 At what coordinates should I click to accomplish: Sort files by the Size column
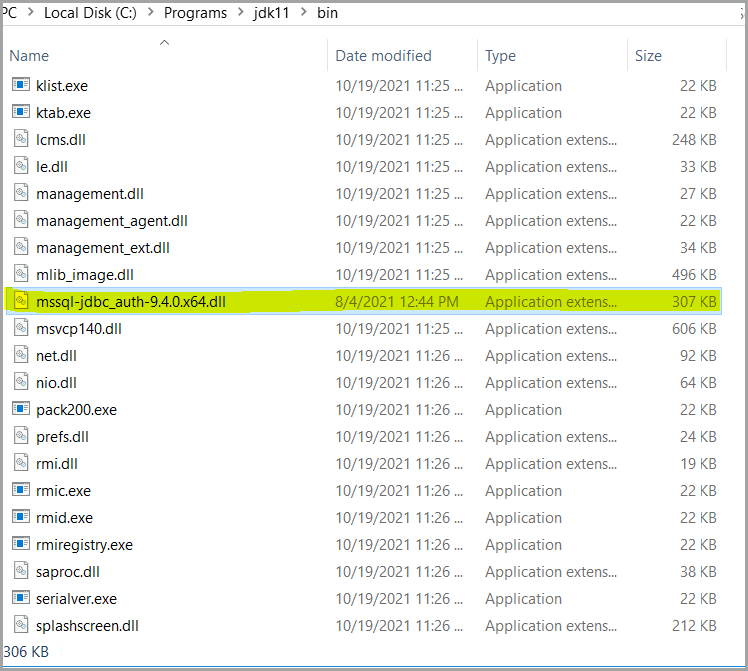(648, 56)
